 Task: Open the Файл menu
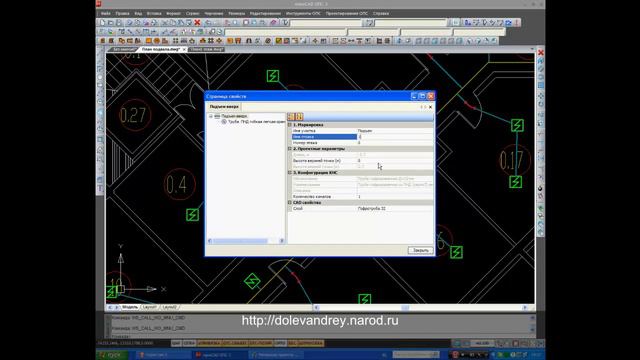(x=105, y=13)
